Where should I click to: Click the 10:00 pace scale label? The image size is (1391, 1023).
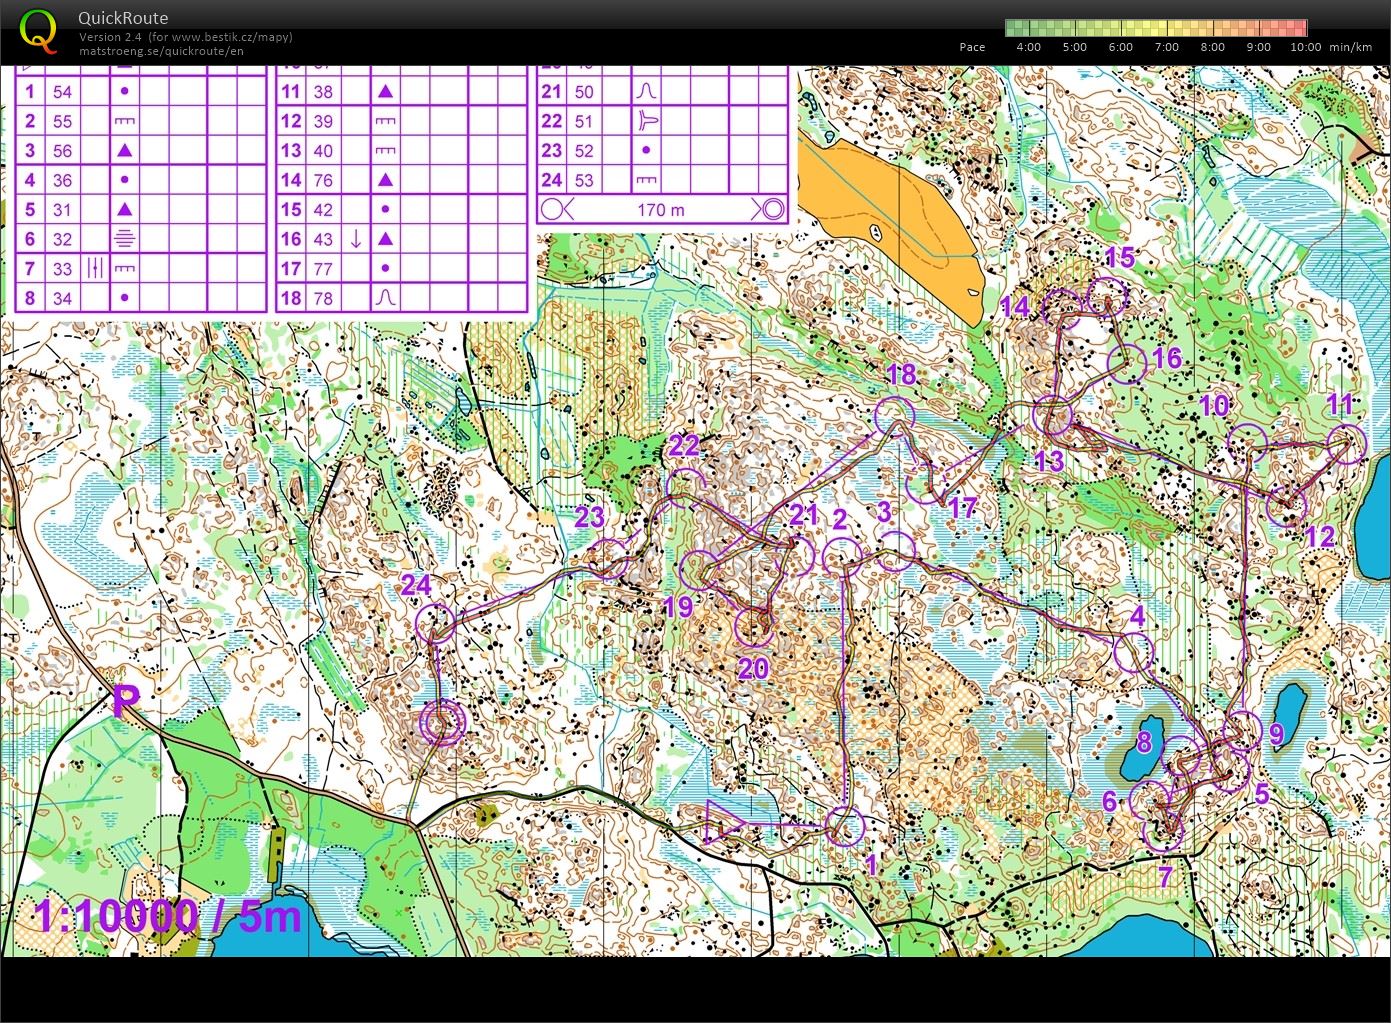click(1305, 47)
